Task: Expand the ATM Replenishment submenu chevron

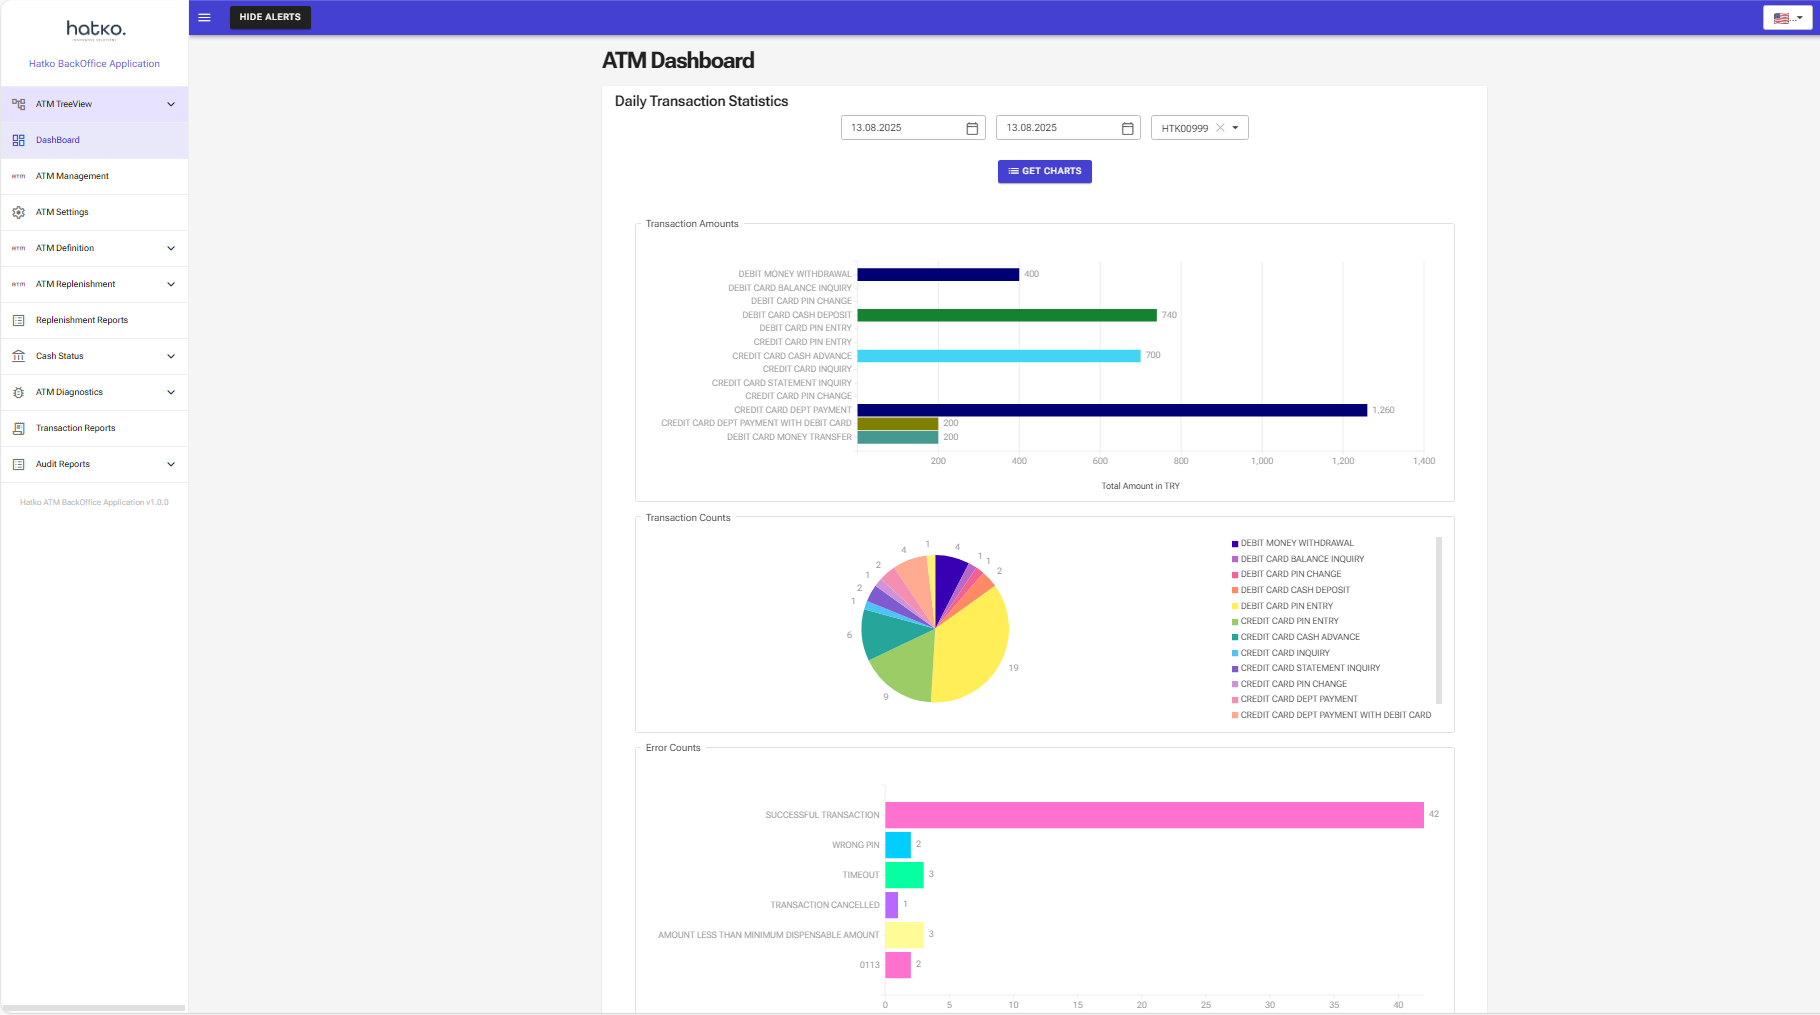Action: [x=171, y=284]
